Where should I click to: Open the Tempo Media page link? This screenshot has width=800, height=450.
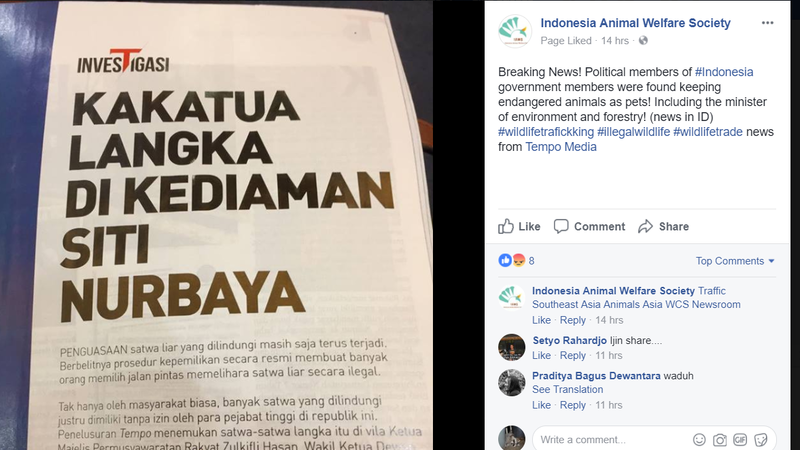tap(561, 147)
